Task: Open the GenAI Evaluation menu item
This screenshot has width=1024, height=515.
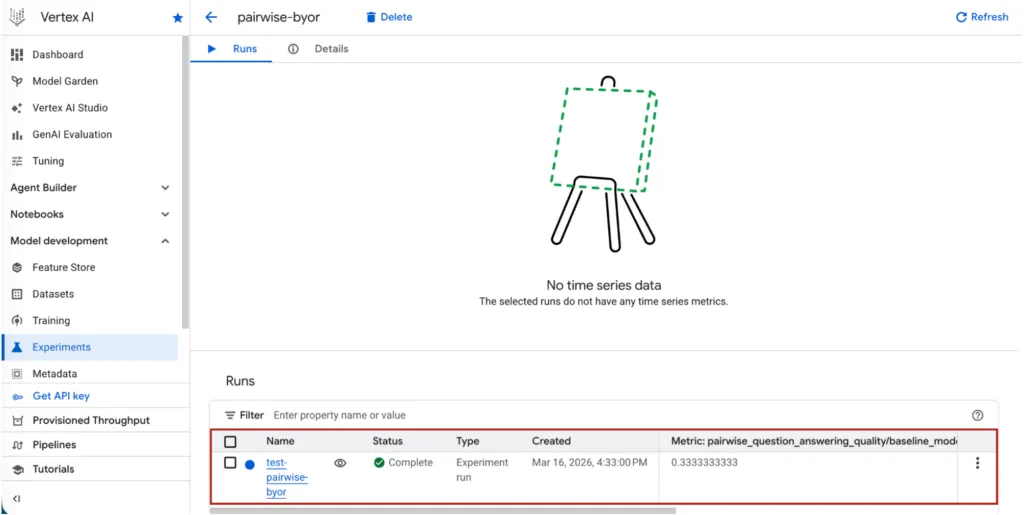Action: pyautogui.click(x=72, y=135)
